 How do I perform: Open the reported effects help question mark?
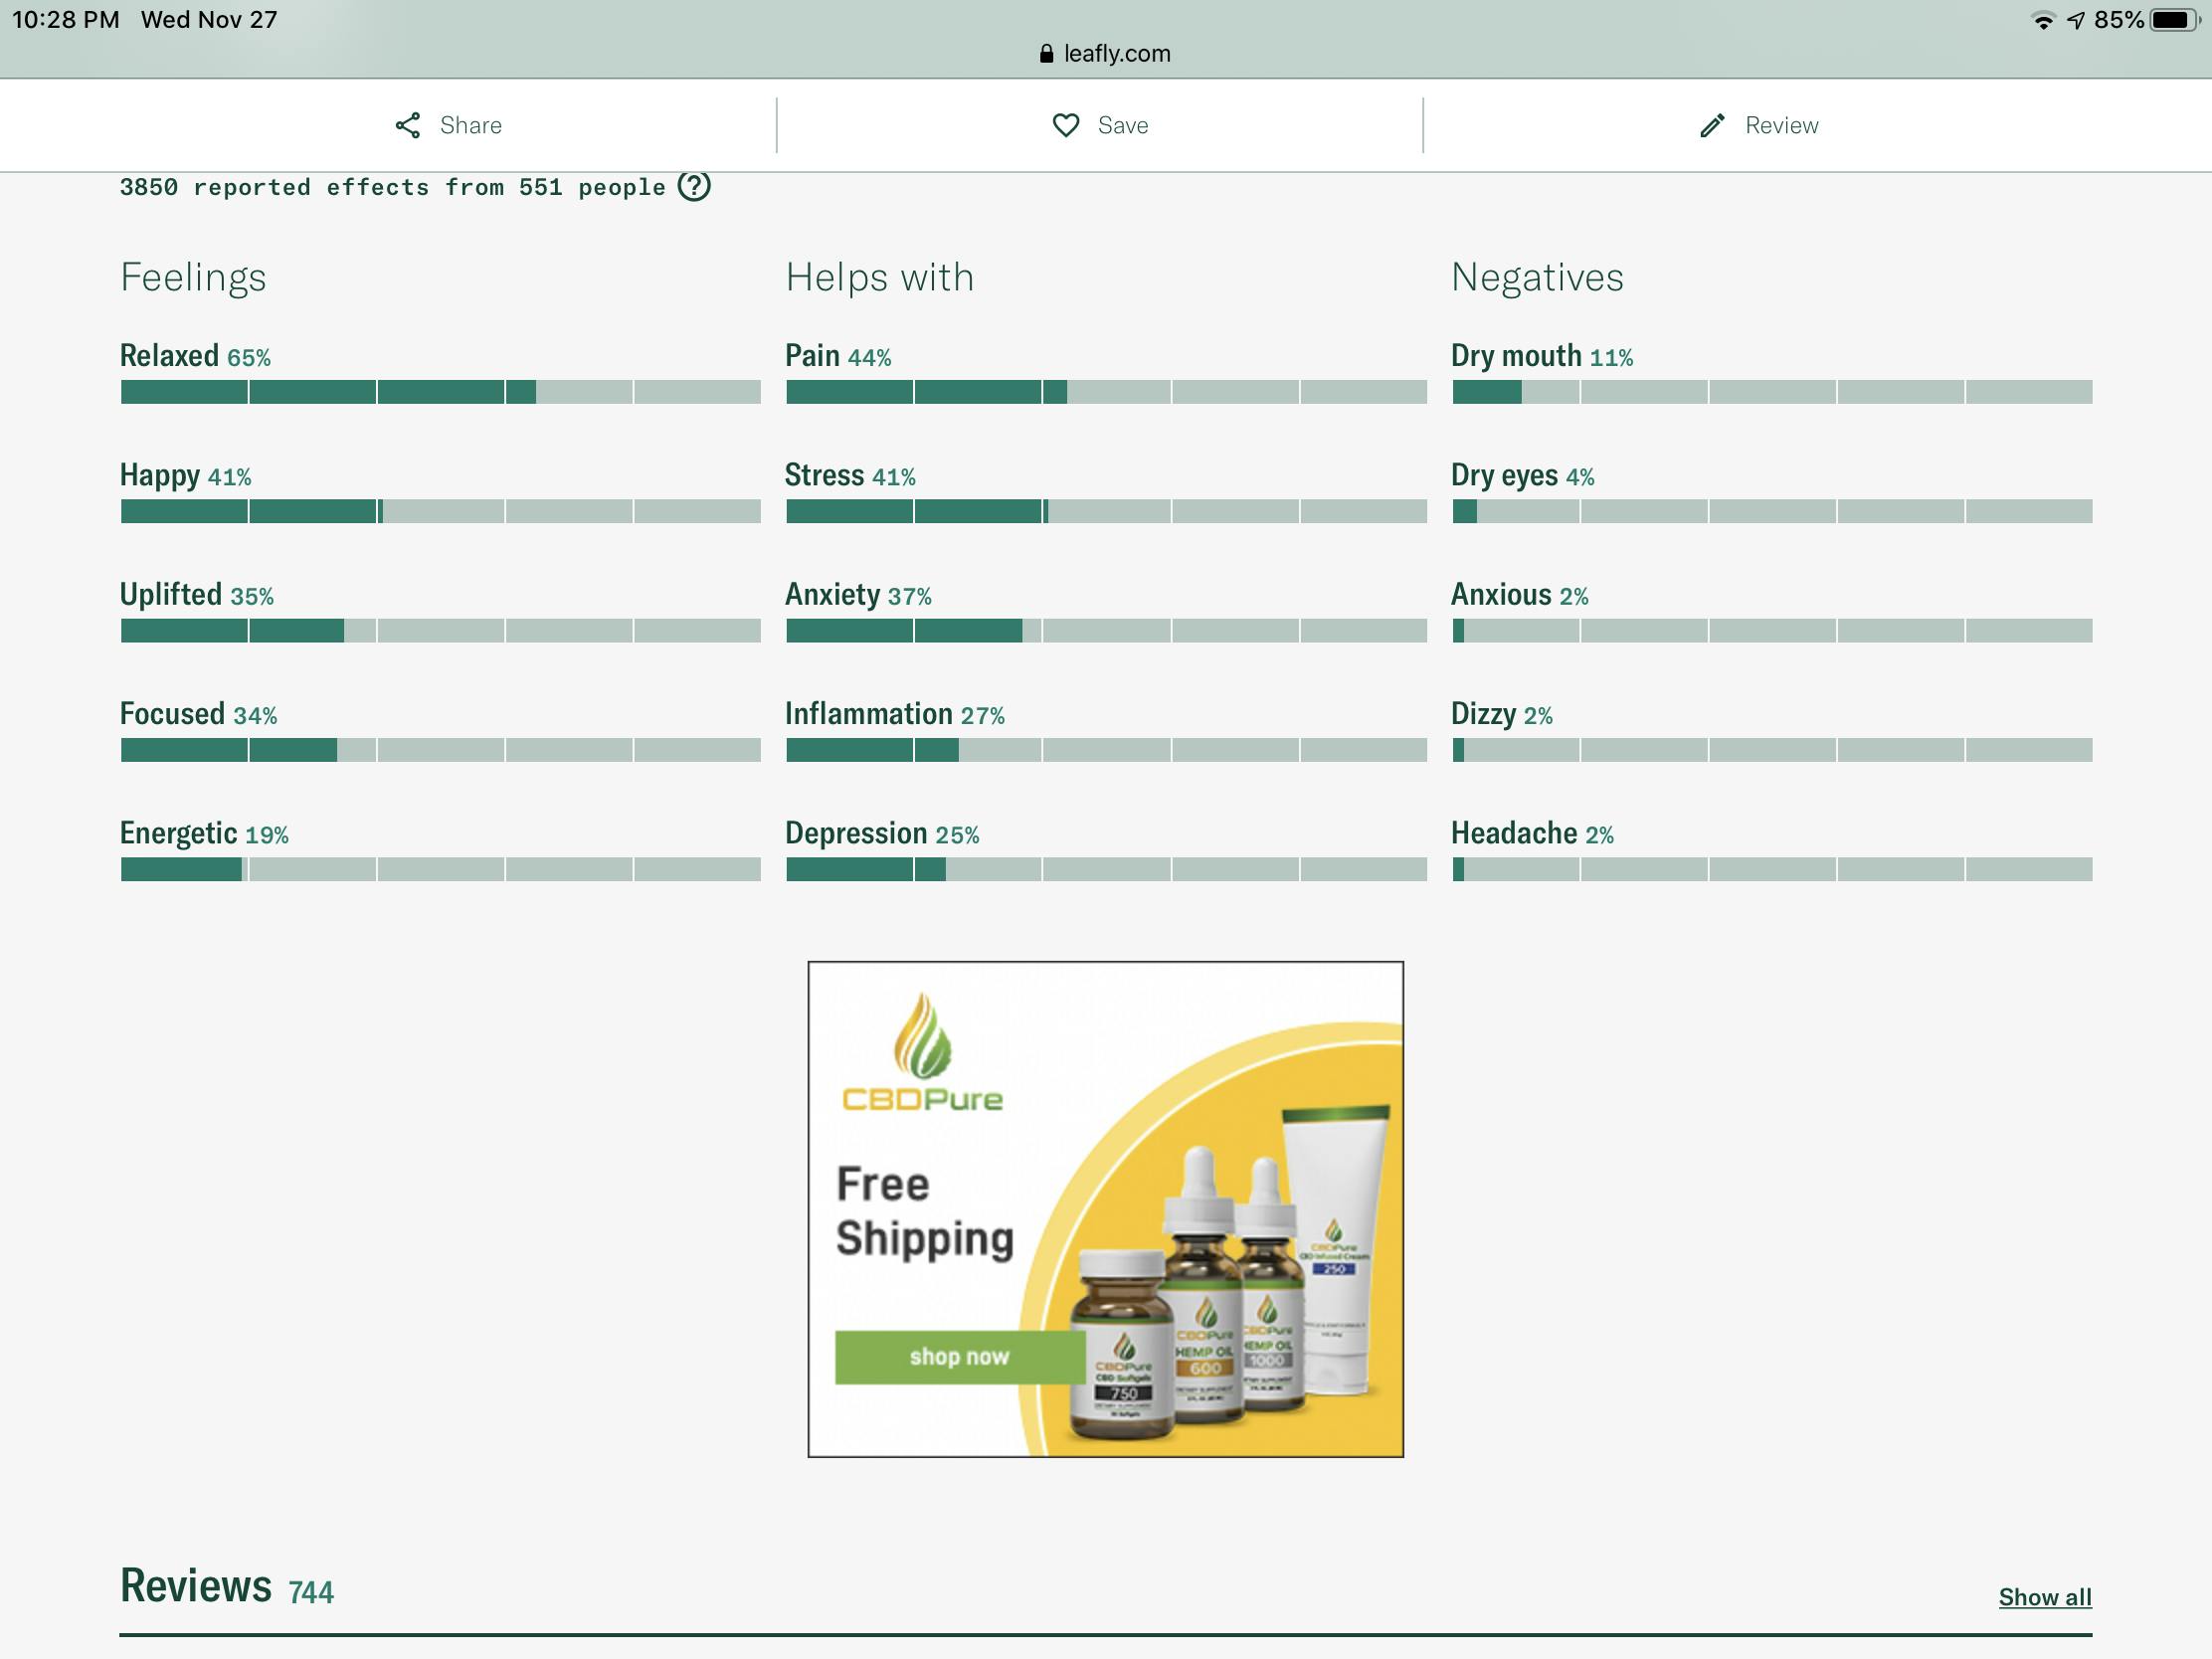point(694,186)
